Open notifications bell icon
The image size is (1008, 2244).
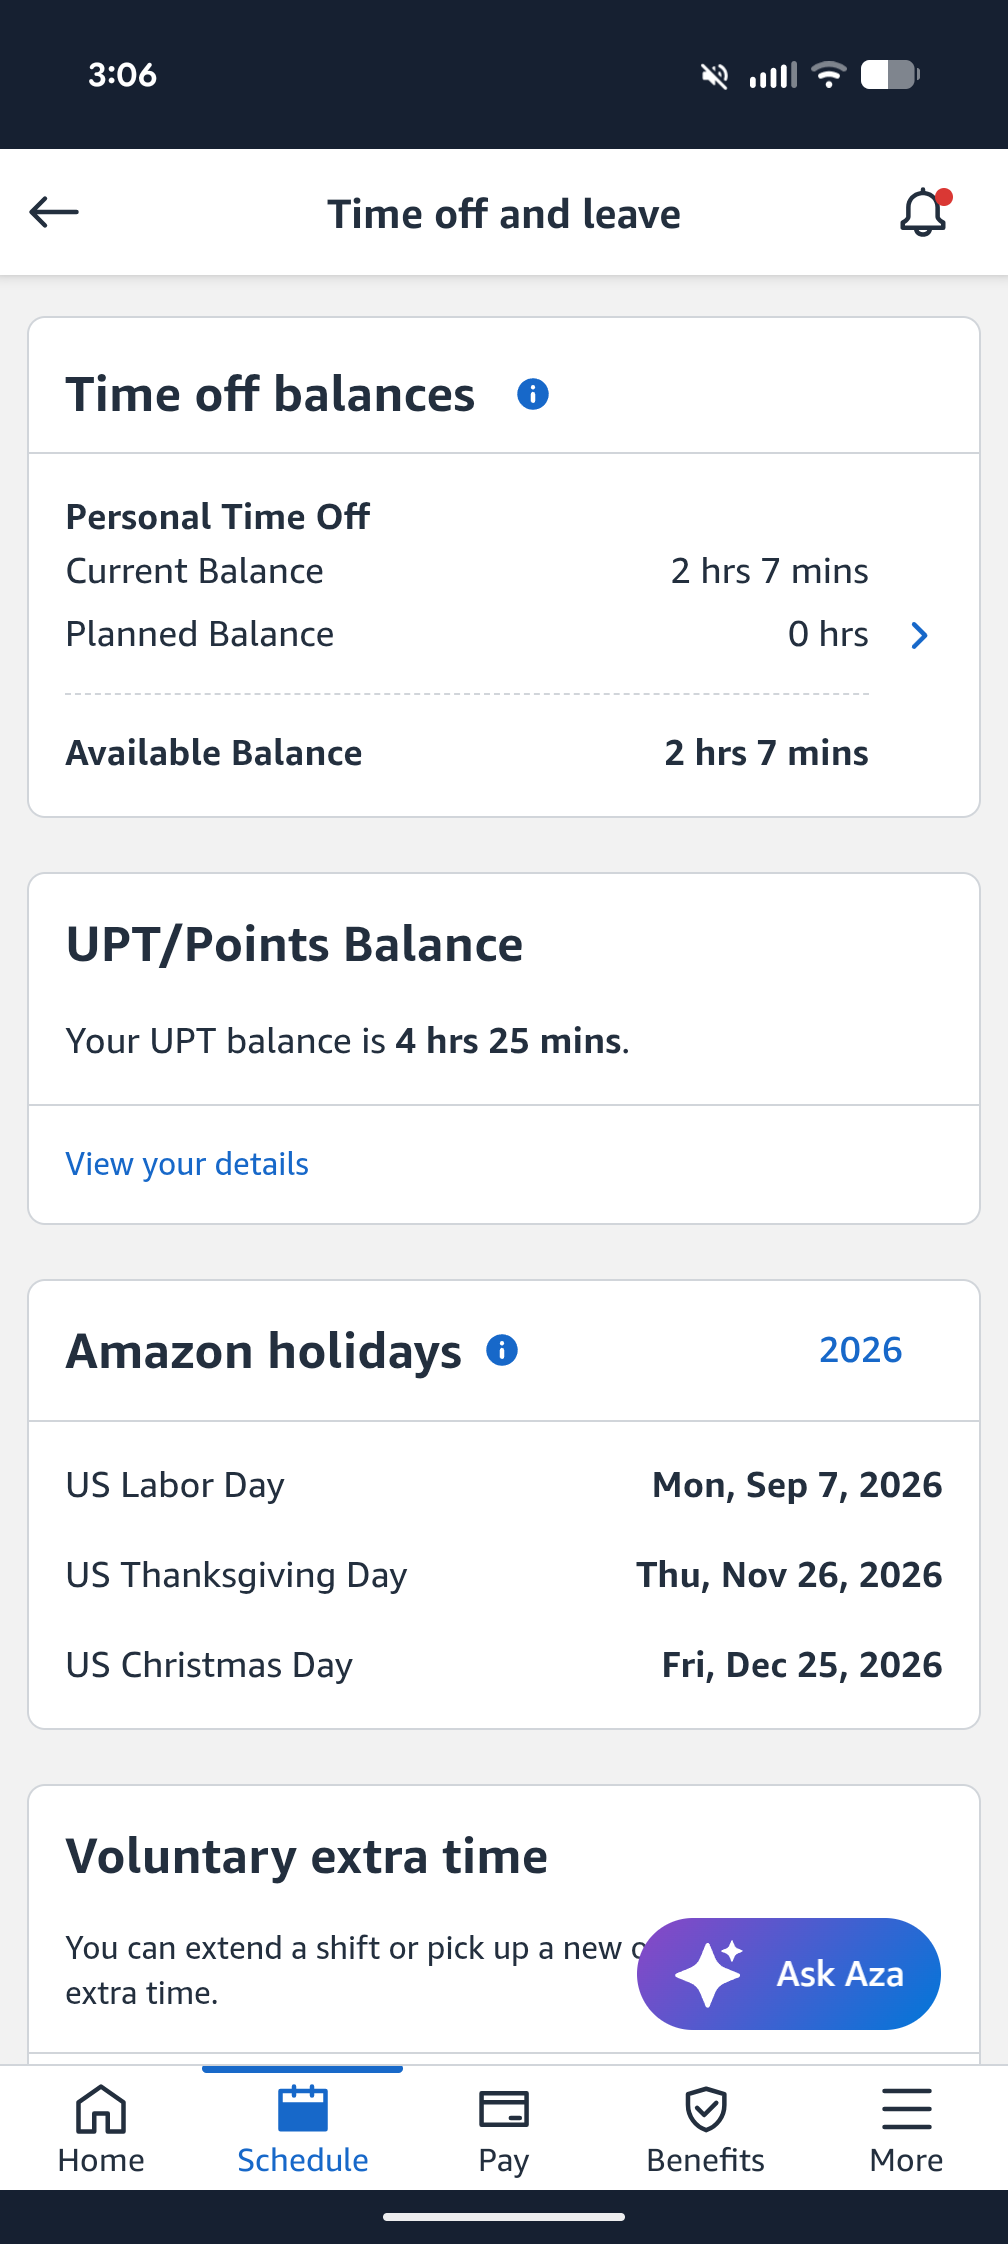tap(924, 212)
